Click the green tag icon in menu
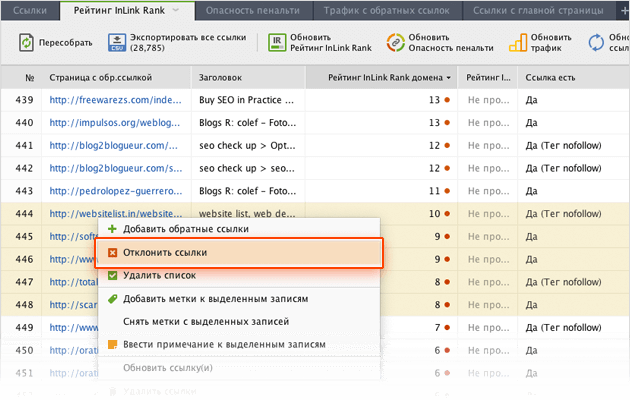 (x=112, y=299)
